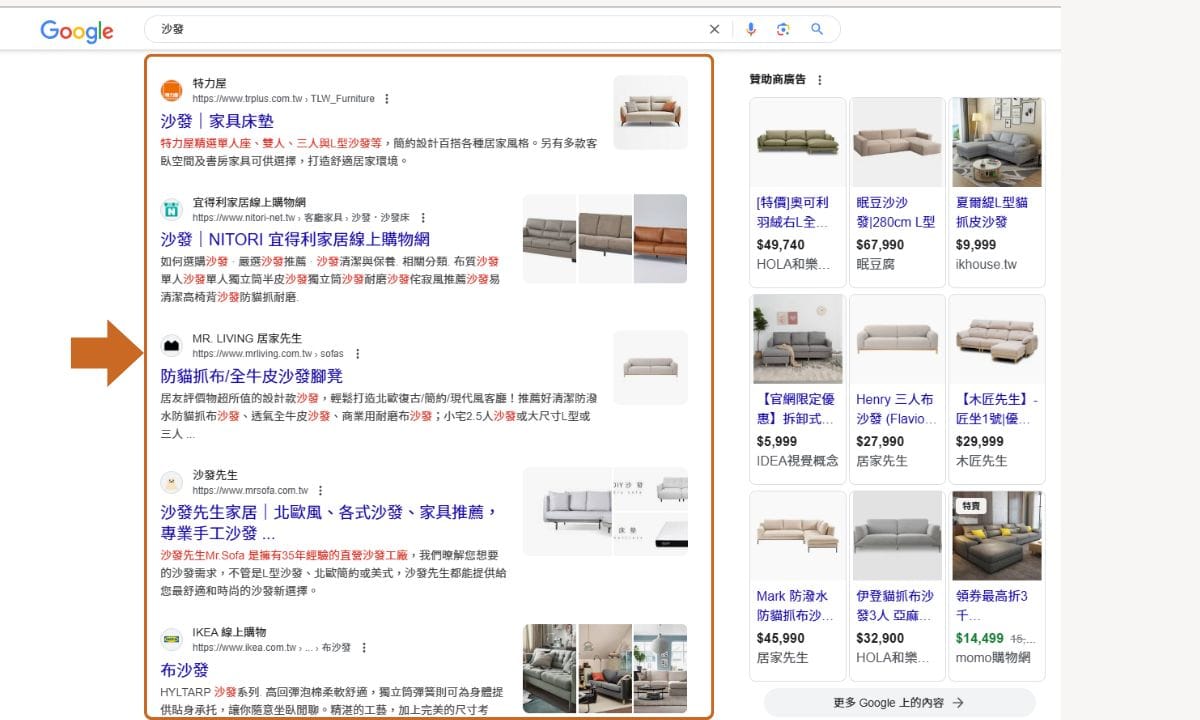Start voice search with the microphone icon

[x=751, y=29]
